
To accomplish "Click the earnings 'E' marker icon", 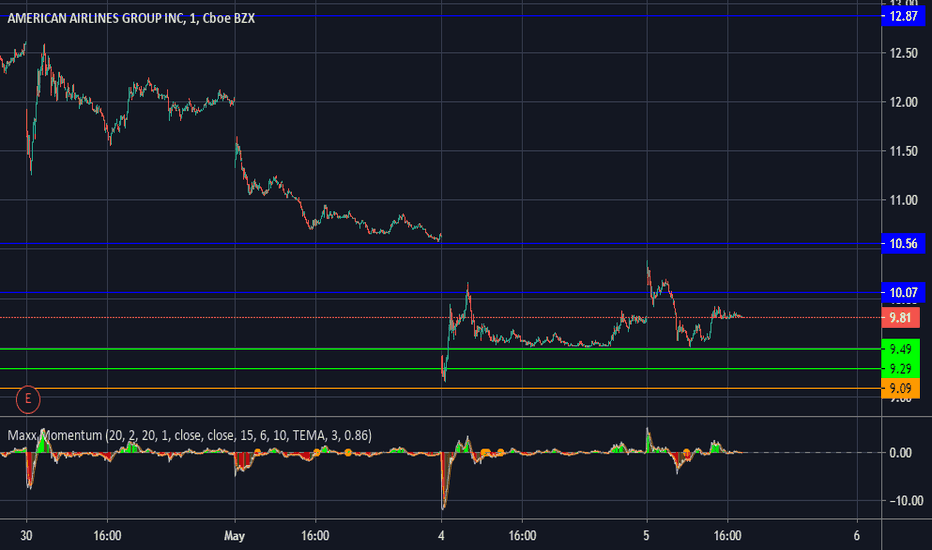I will coord(28,400).
